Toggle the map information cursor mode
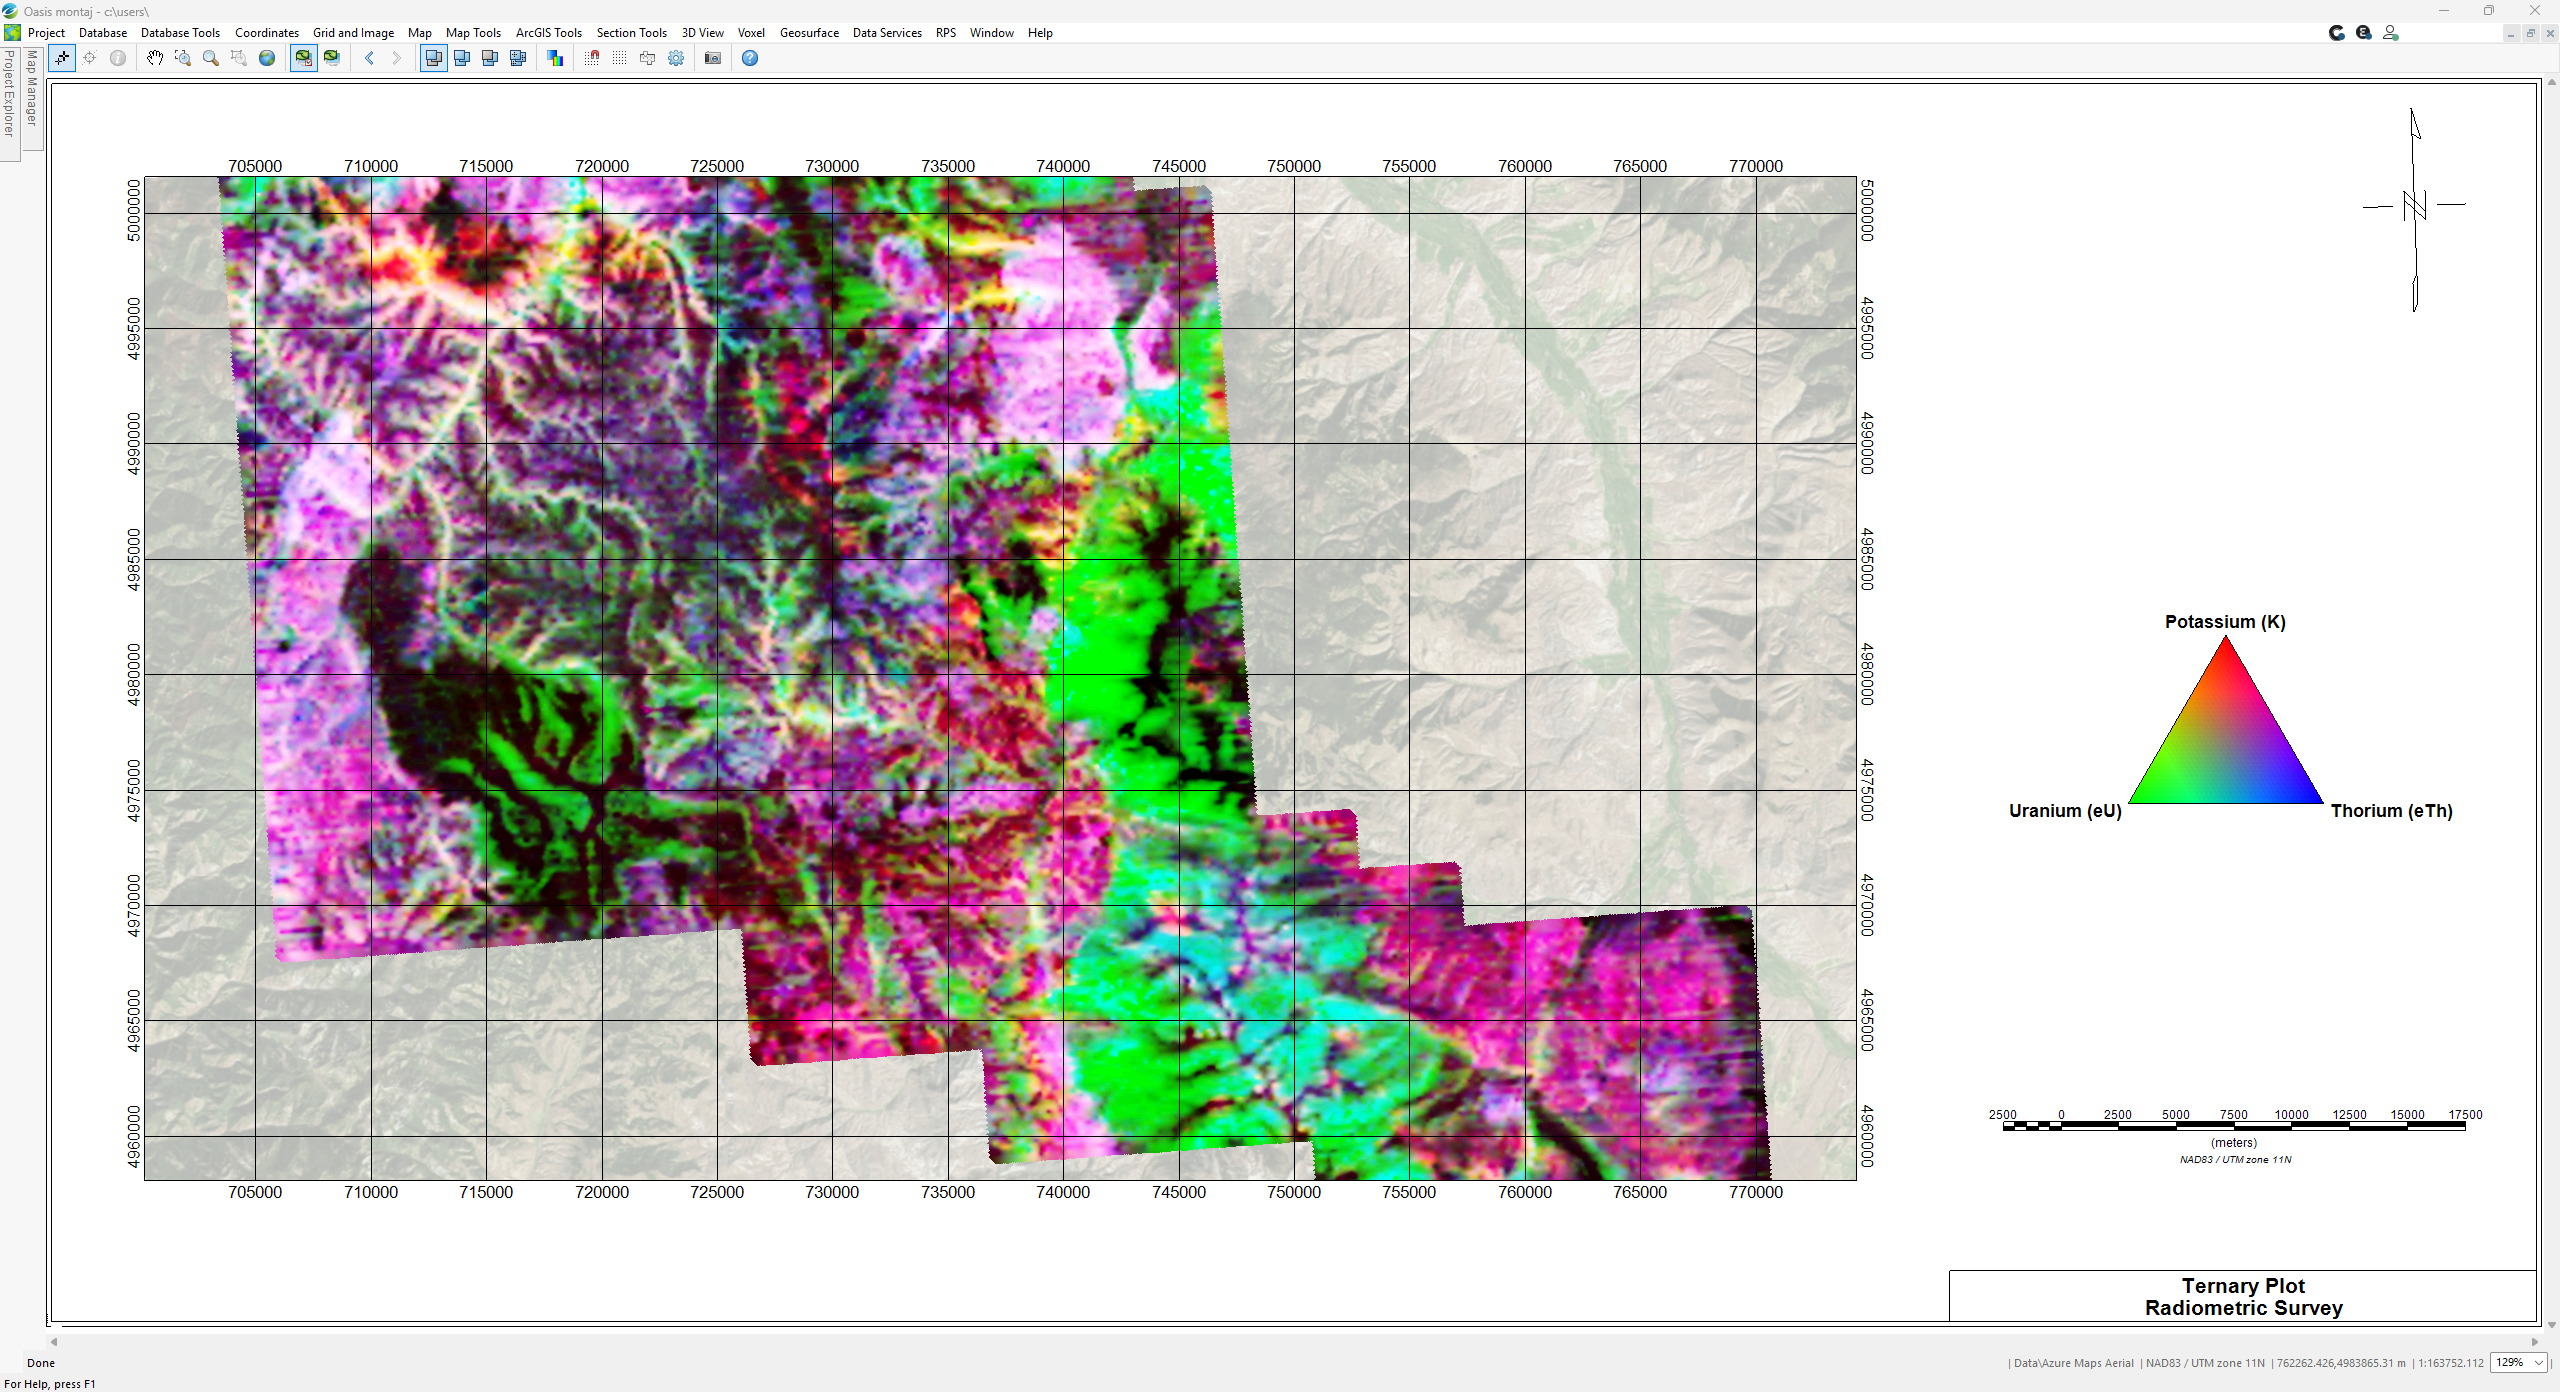 (x=117, y=58)
